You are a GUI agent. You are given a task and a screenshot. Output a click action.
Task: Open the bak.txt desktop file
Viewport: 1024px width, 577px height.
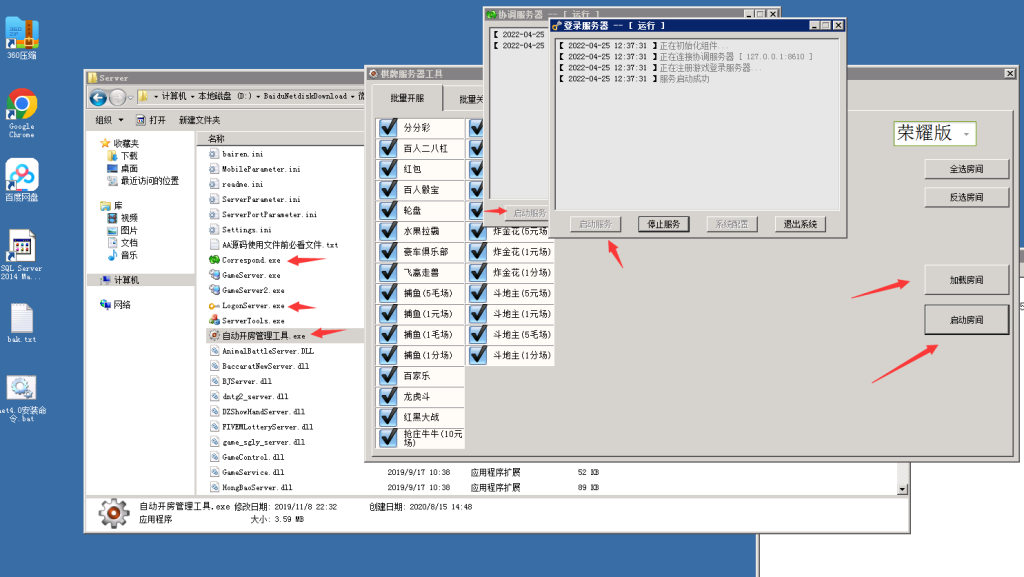[21, 320]
